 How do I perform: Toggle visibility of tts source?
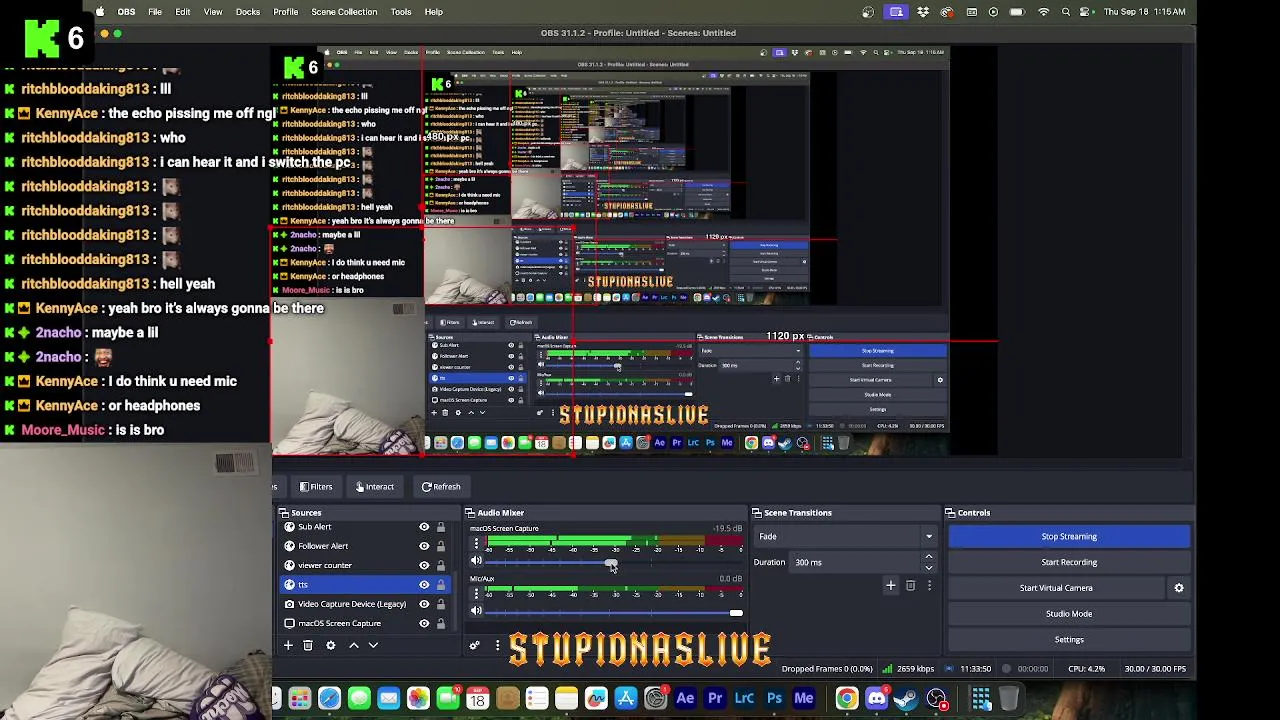click(x=424, y=584)
